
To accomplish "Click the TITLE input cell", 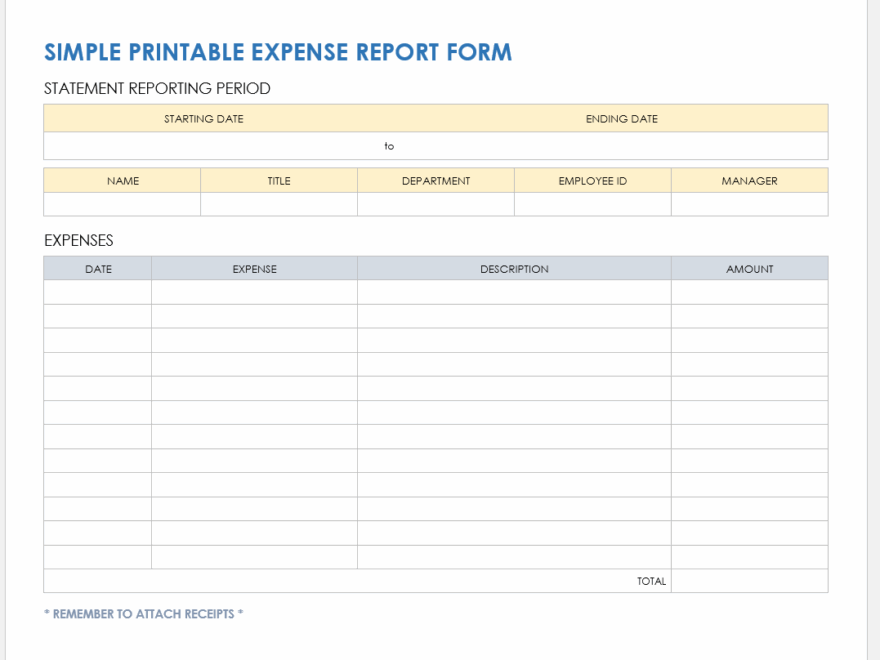I will [x=278, y=204].
